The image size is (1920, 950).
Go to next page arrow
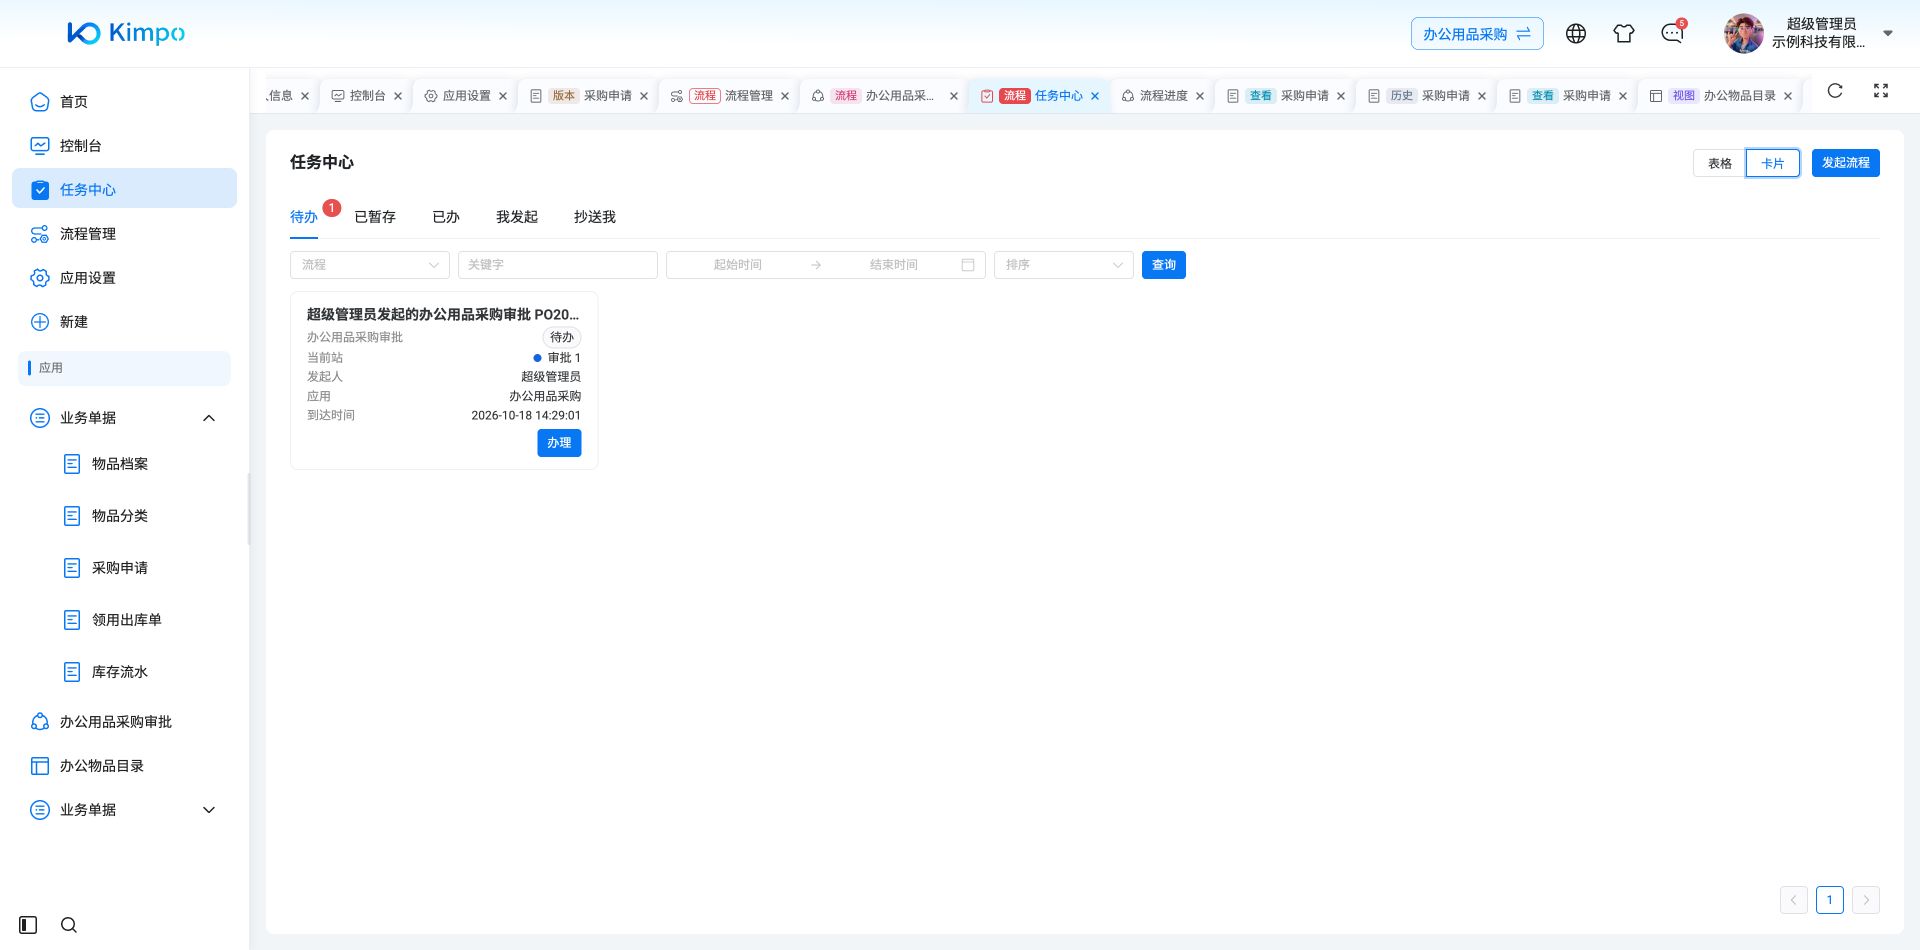pyautogui.click(x=1866, y=900)
